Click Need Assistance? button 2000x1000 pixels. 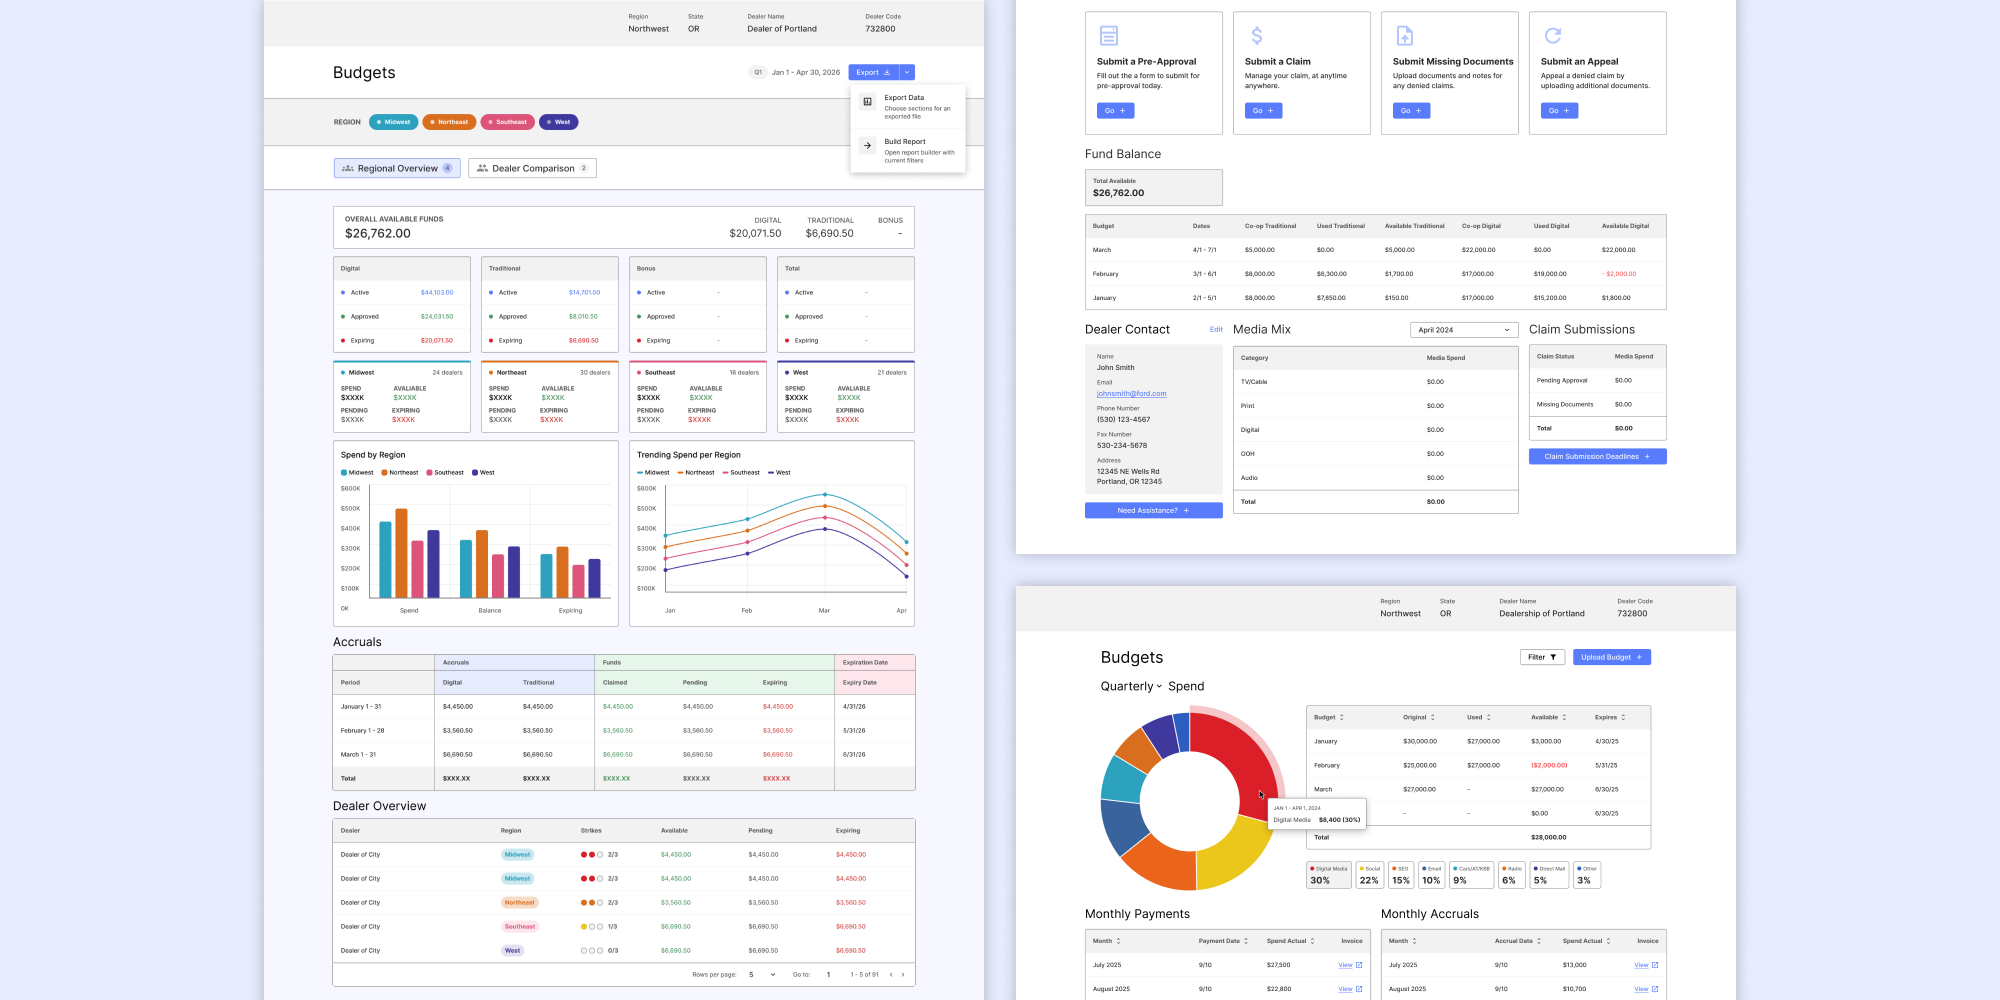coord(1153,510)
